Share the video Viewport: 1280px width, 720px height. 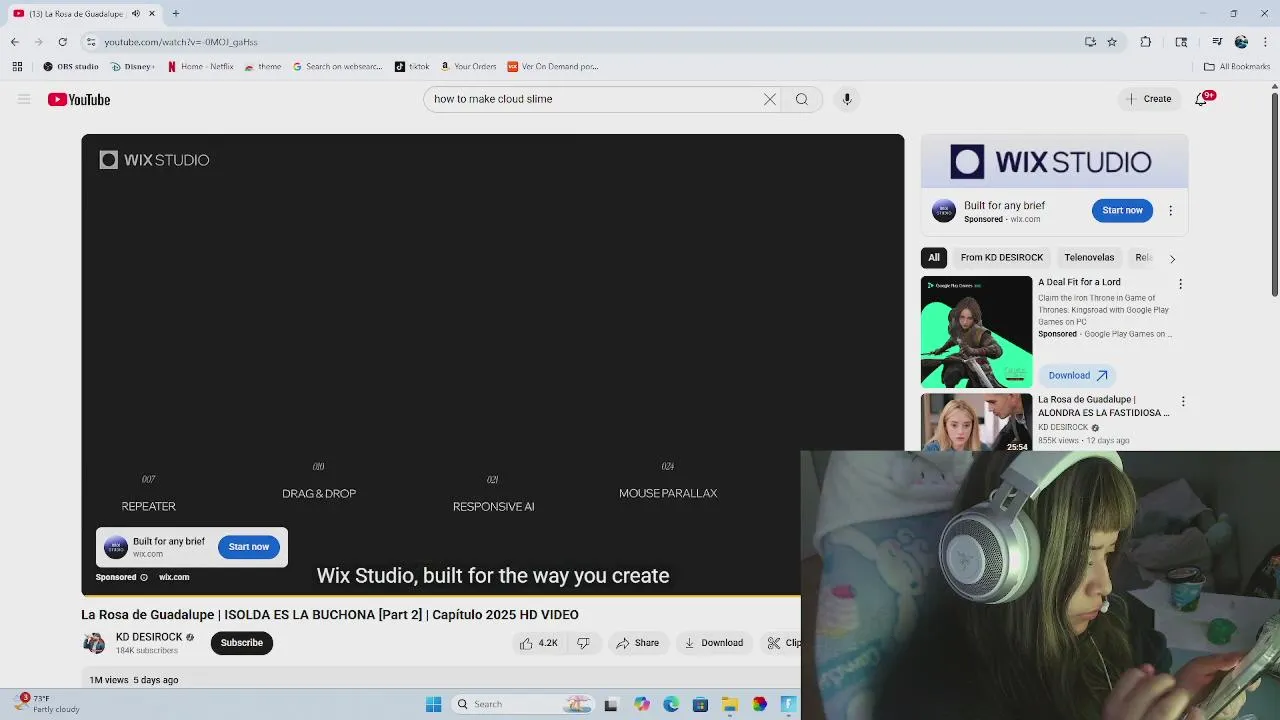[x=638, y=643]
